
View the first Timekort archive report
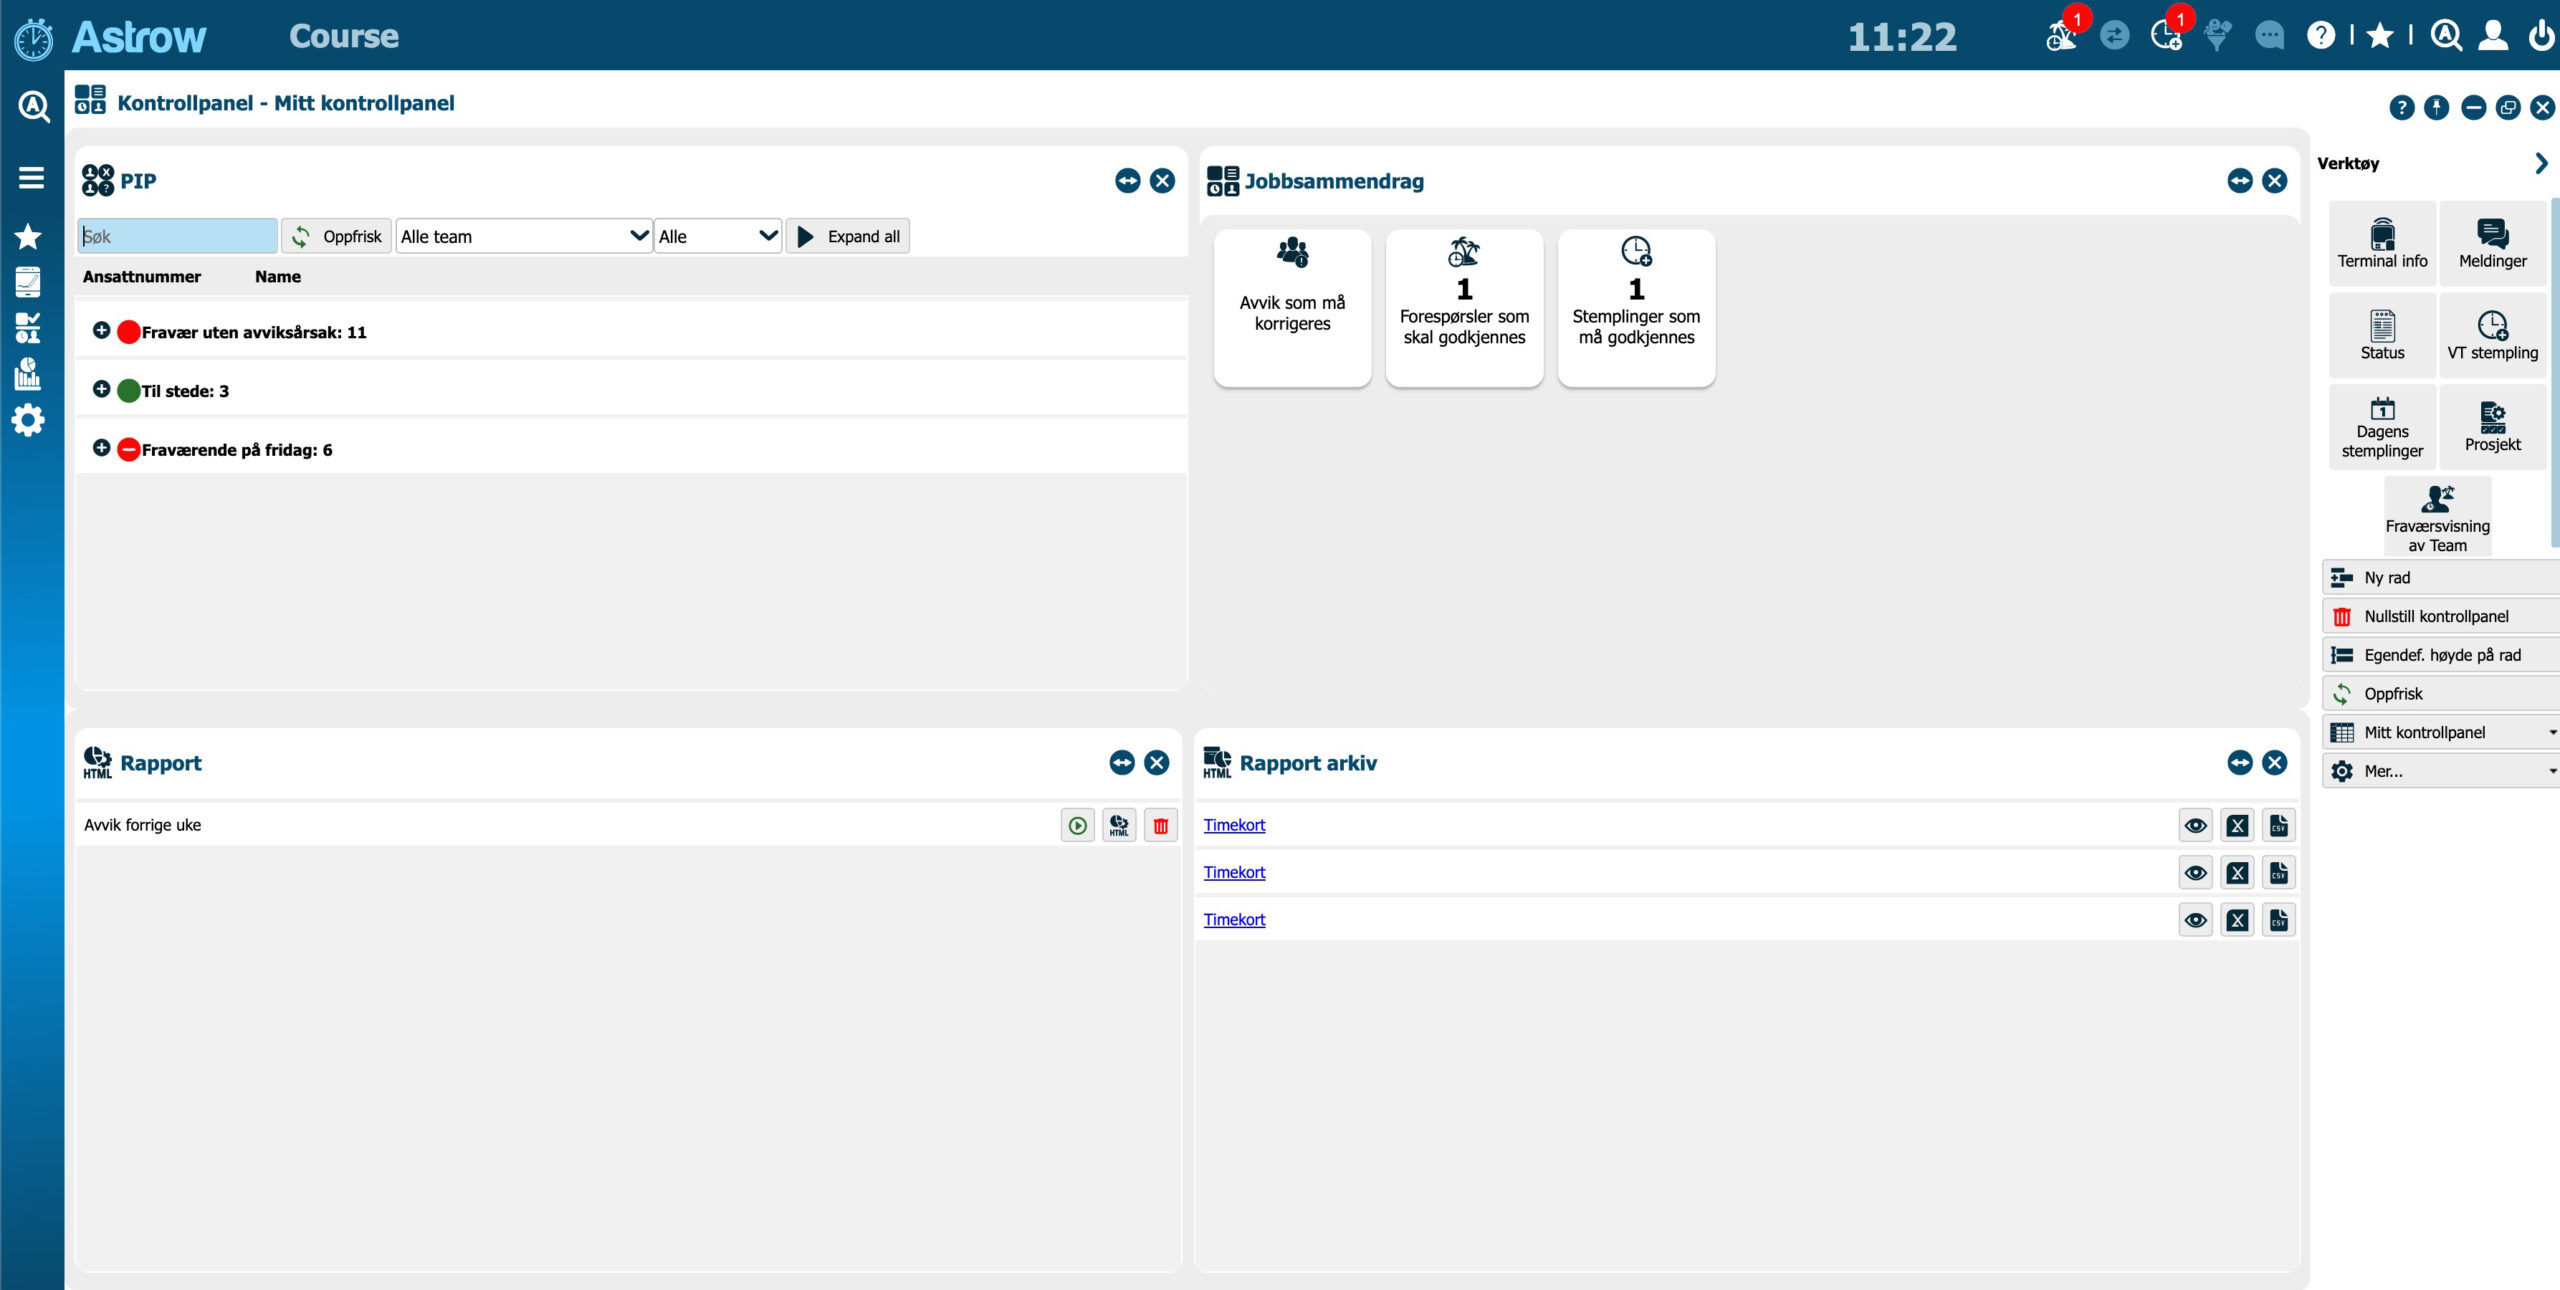[2195, 825]
